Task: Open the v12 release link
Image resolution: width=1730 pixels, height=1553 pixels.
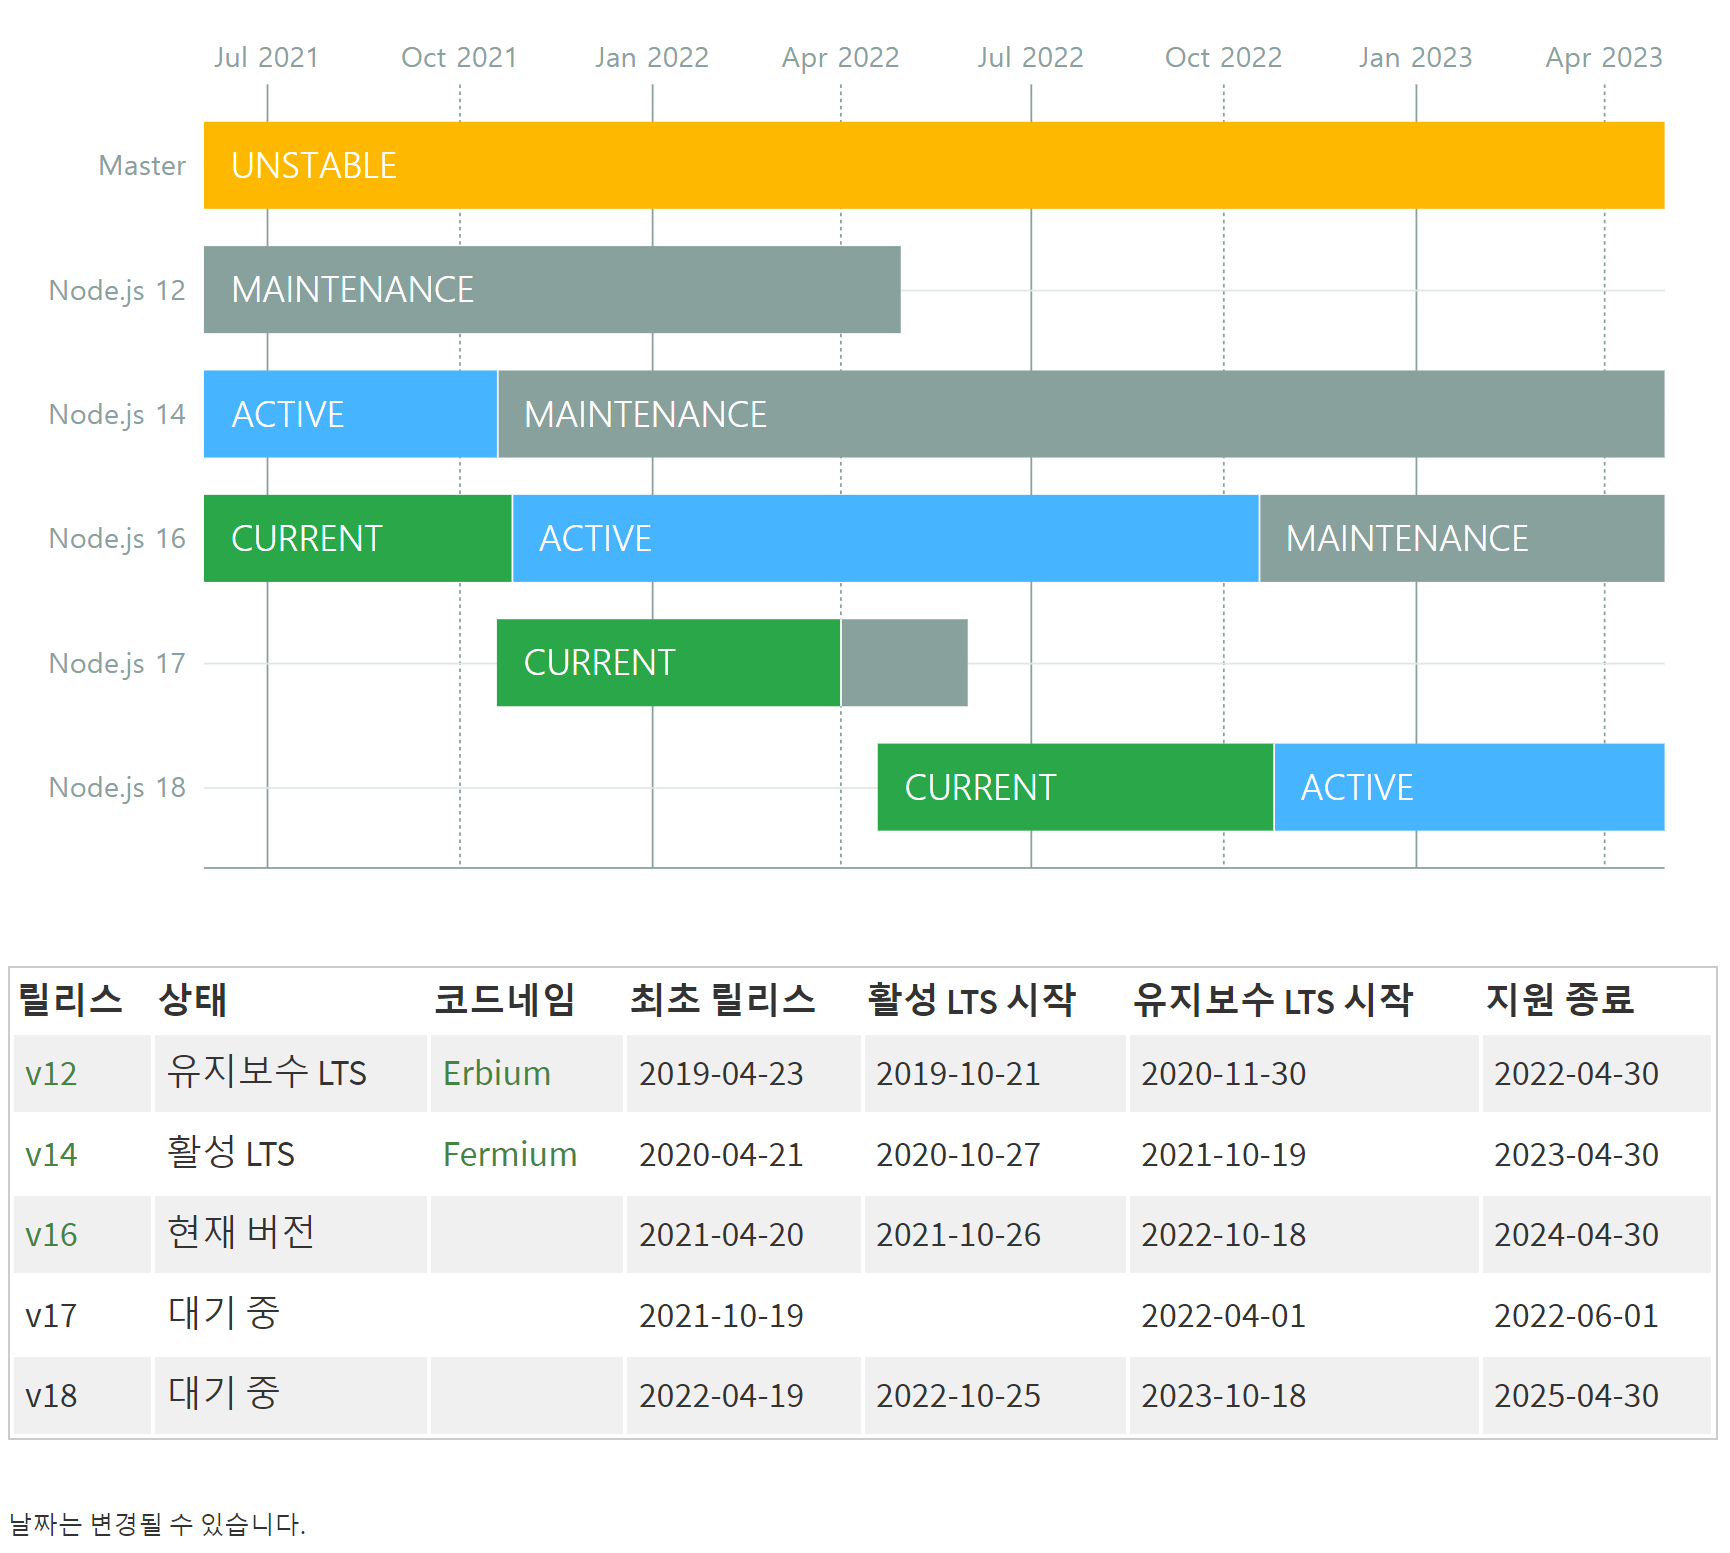Action: tap(51, 1074)
